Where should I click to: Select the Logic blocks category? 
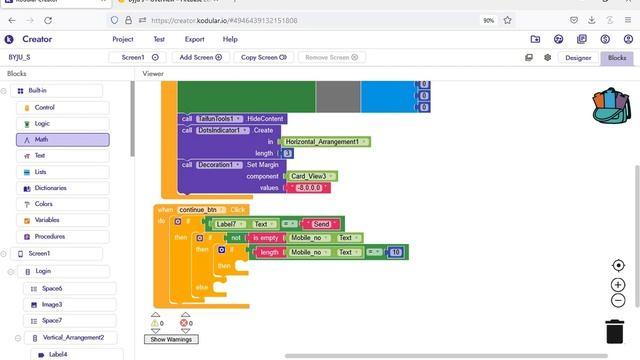[62, 123]
